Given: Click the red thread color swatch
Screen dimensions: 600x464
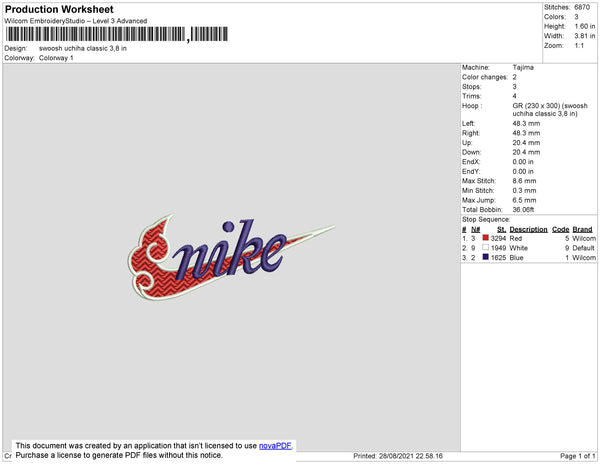Looking at the screenshot, I should tap(486, 238).
